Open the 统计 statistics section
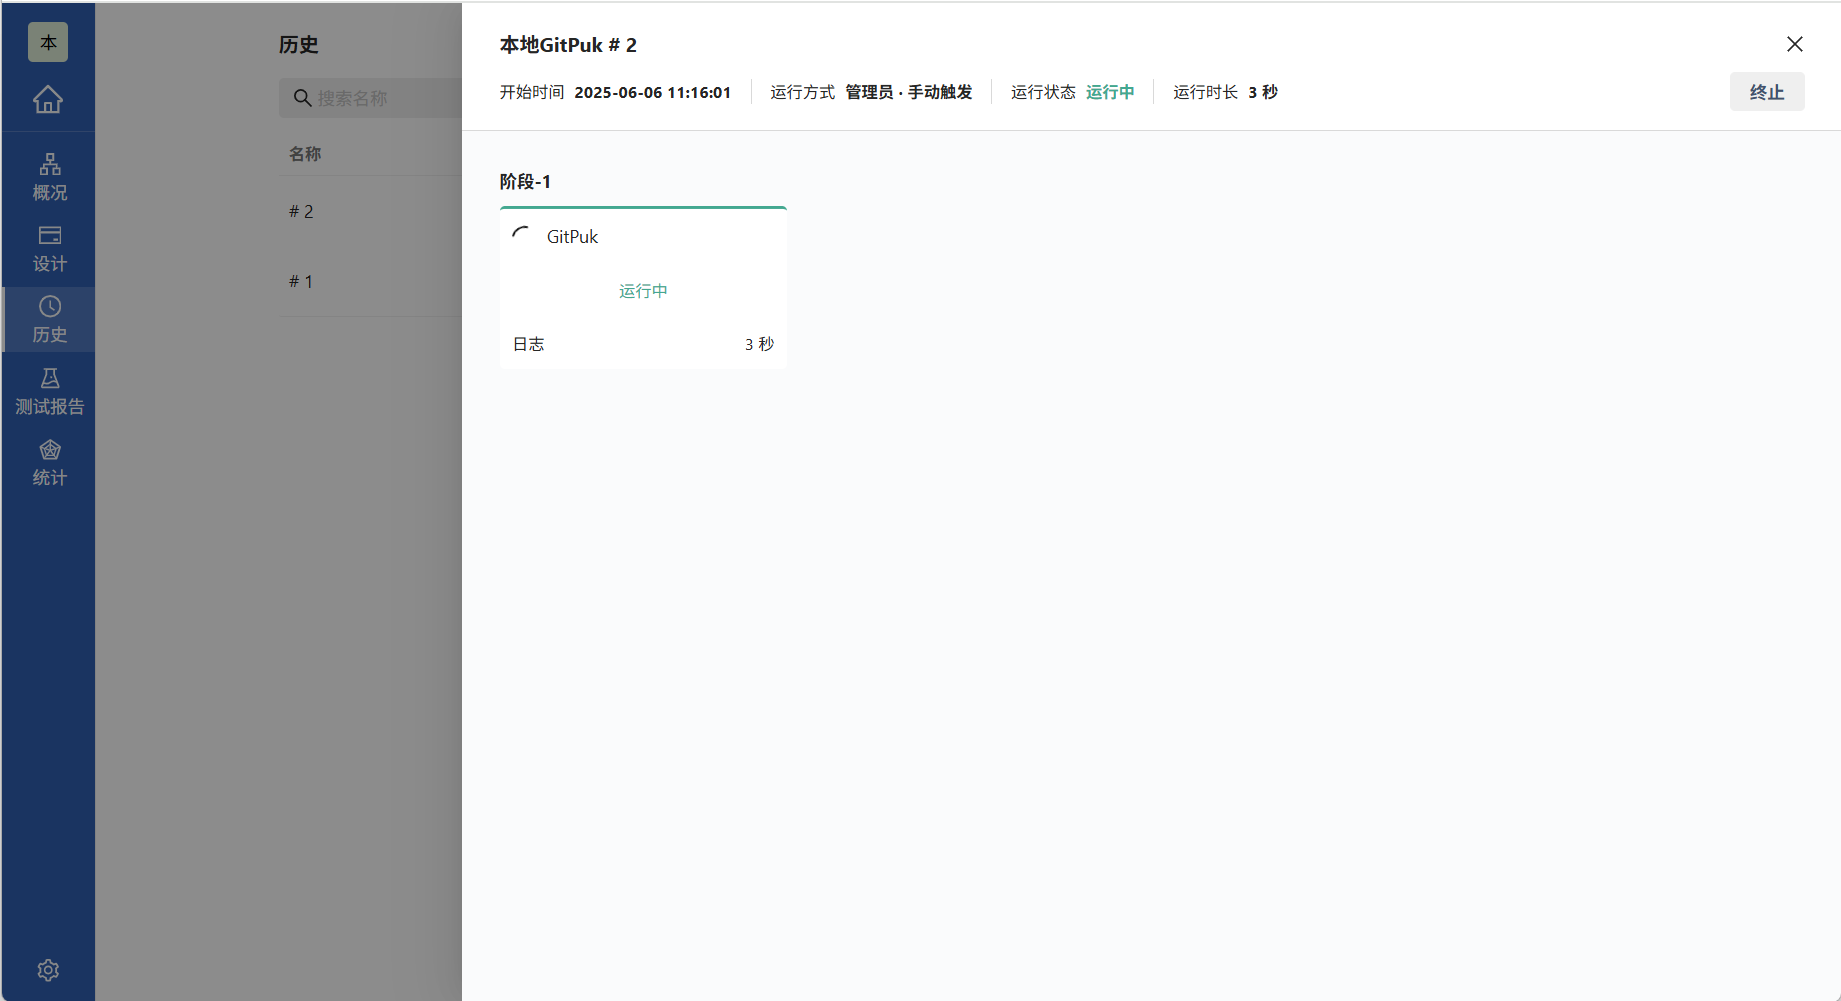 pos(49,462)
